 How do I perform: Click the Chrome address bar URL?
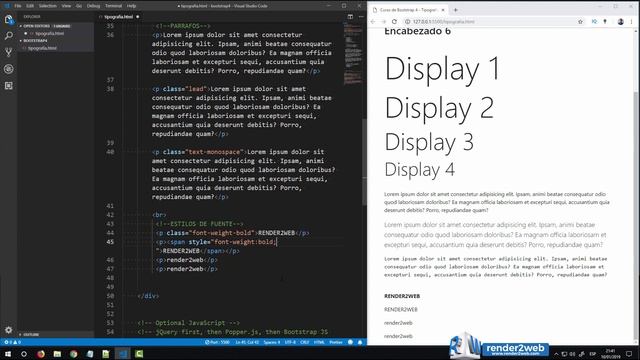click(x=444, y=22)
